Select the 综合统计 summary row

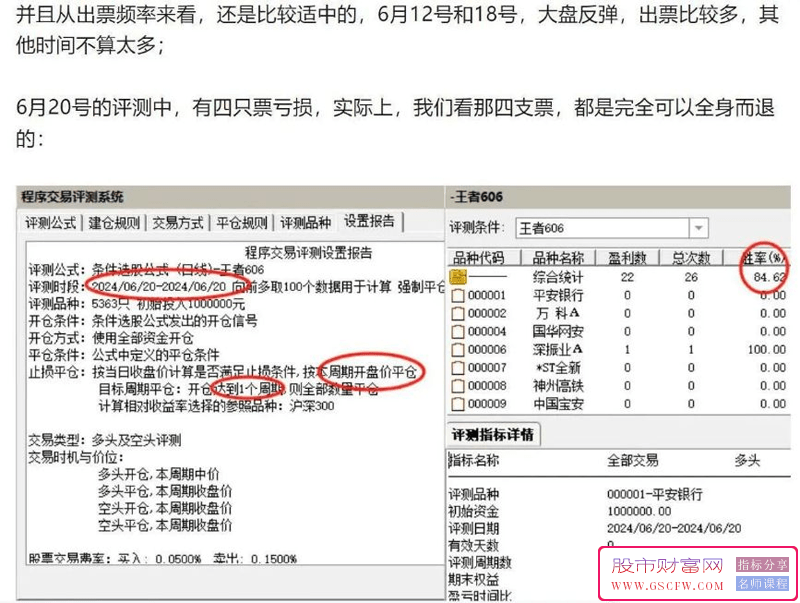[618, 277]
